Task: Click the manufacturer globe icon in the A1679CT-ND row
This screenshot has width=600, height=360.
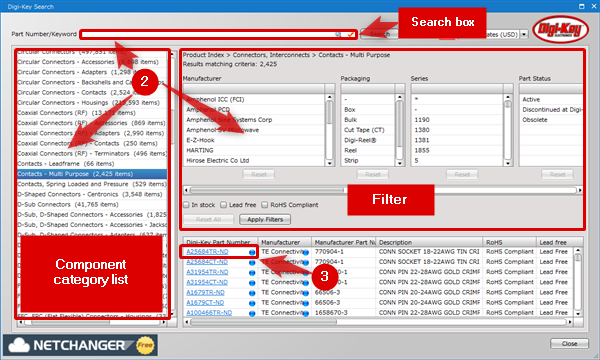Action: 305,303
